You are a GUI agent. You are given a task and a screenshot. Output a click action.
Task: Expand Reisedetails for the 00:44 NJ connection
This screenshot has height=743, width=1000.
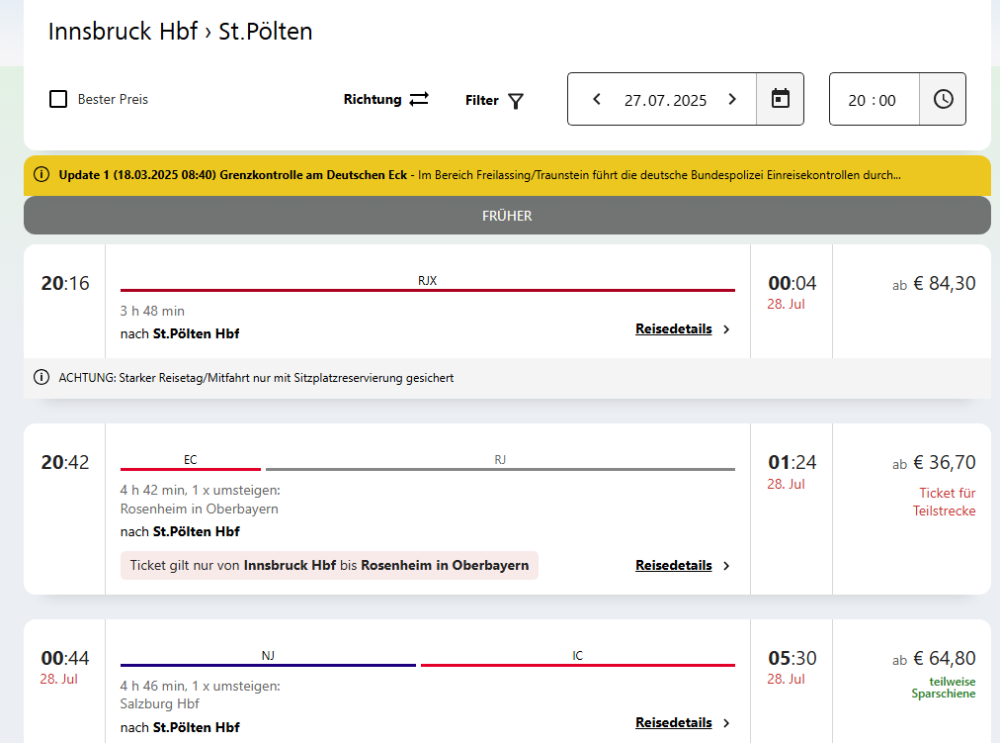click(682, 723)
